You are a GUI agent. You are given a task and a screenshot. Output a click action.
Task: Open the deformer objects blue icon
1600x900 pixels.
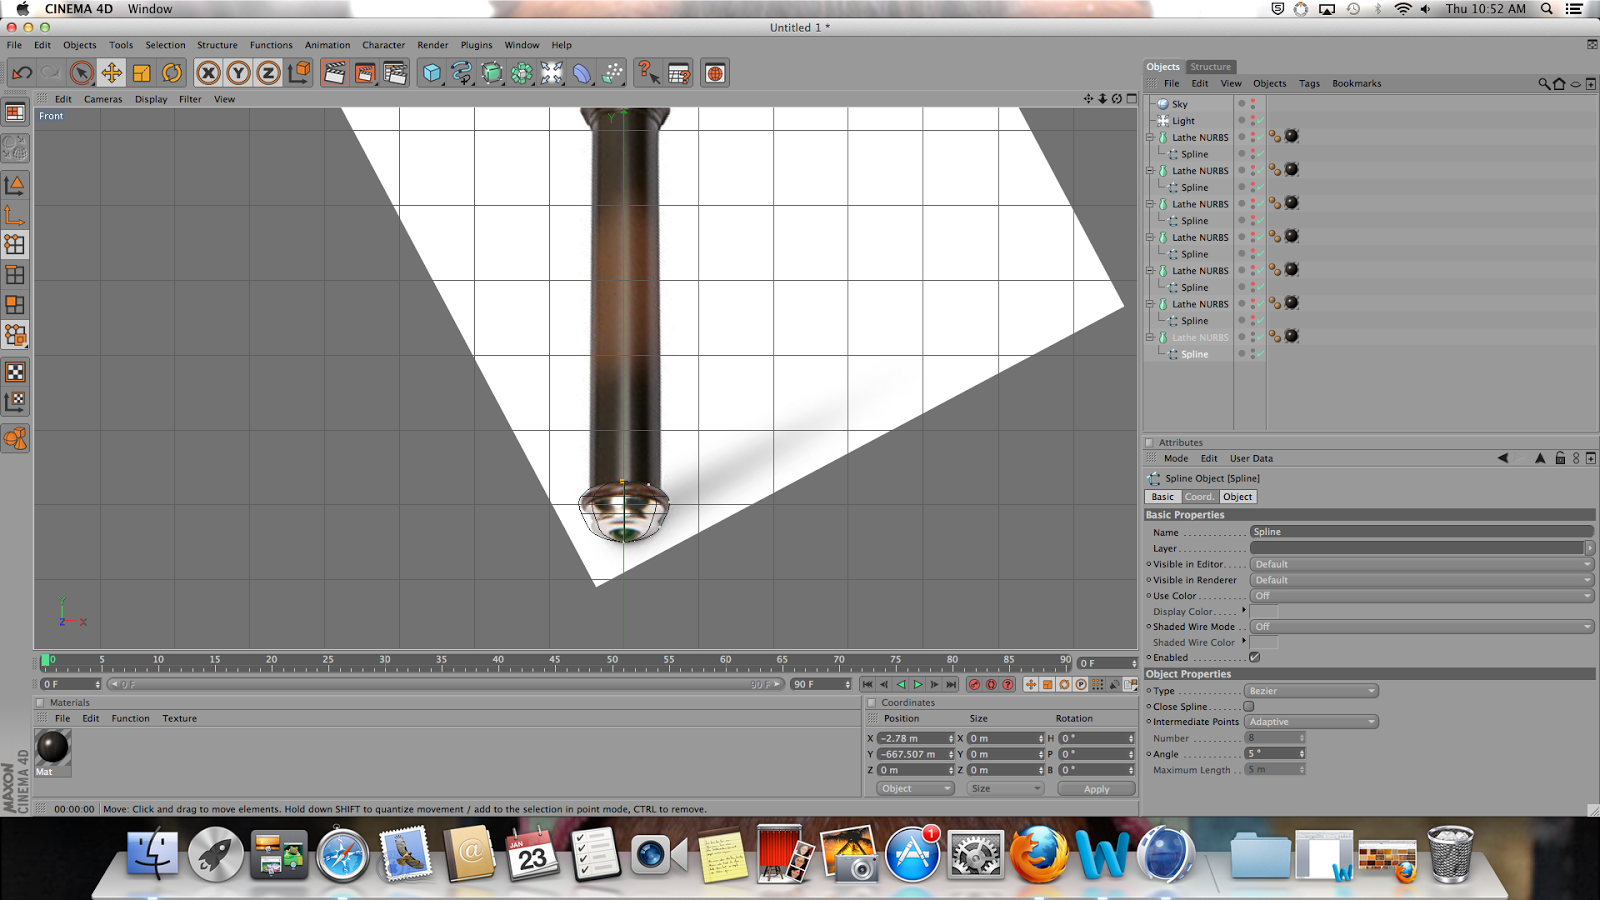click(582, 73)
